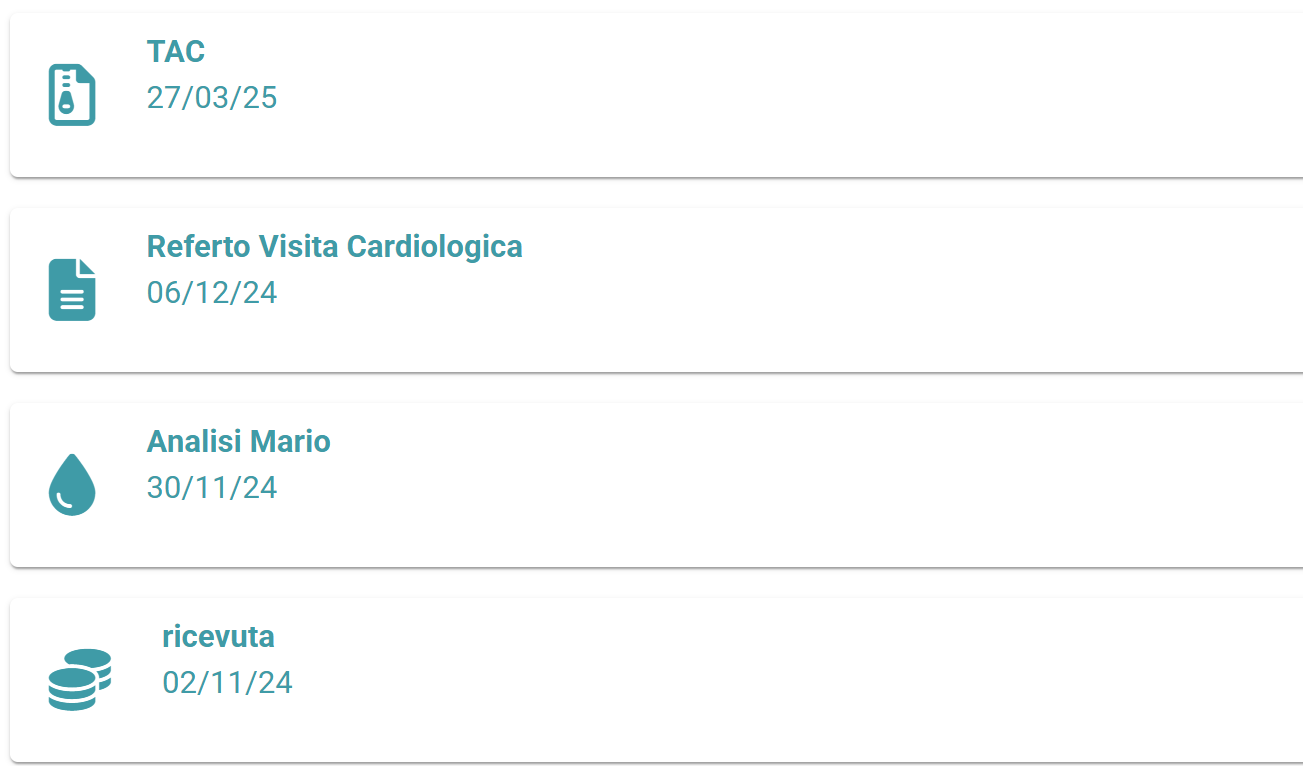Click the blank area of the ricevuta card

(800, 680)
